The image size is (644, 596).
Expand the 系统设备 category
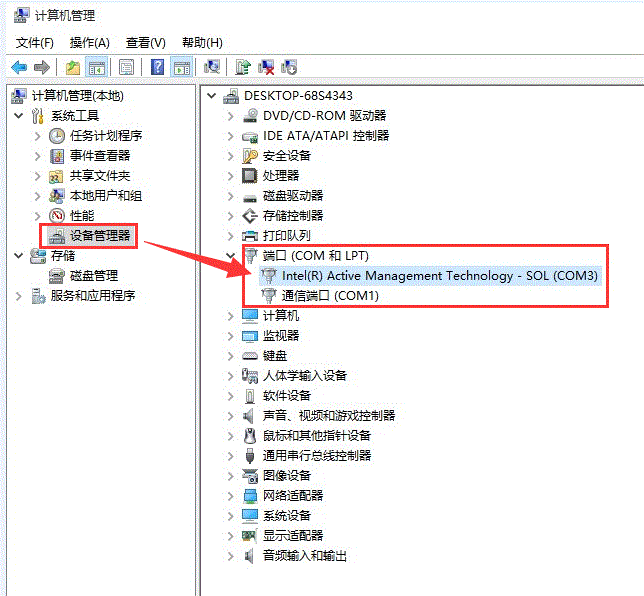(x=230, y=516)
